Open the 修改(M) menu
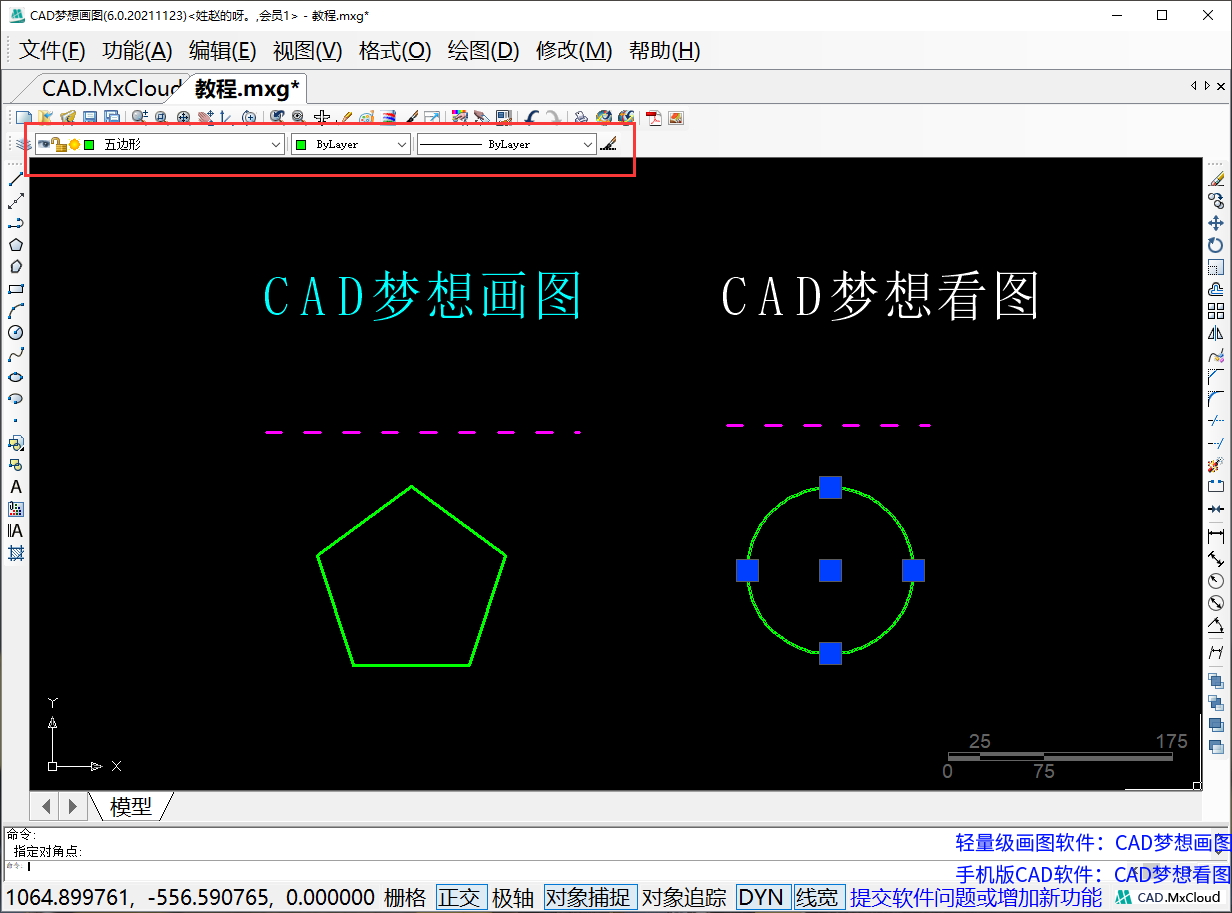Viewport: 1232px width, 913px height. pos(574,51)
